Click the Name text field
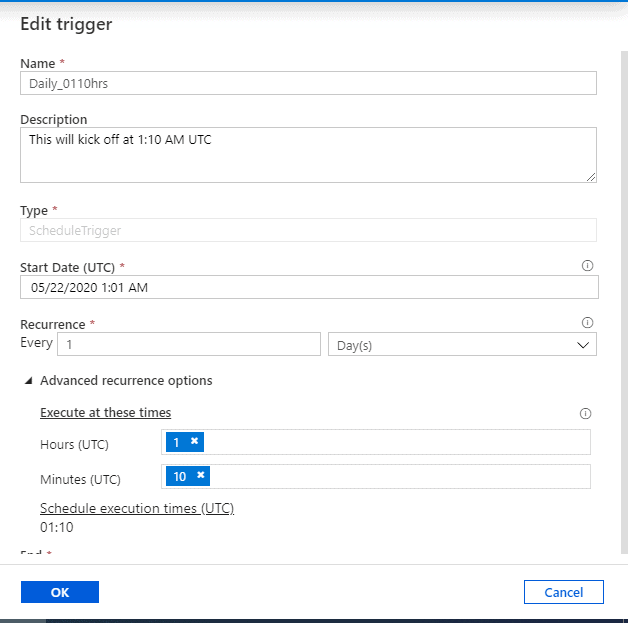Screen dimensions: 628x623 coord(308,84)
